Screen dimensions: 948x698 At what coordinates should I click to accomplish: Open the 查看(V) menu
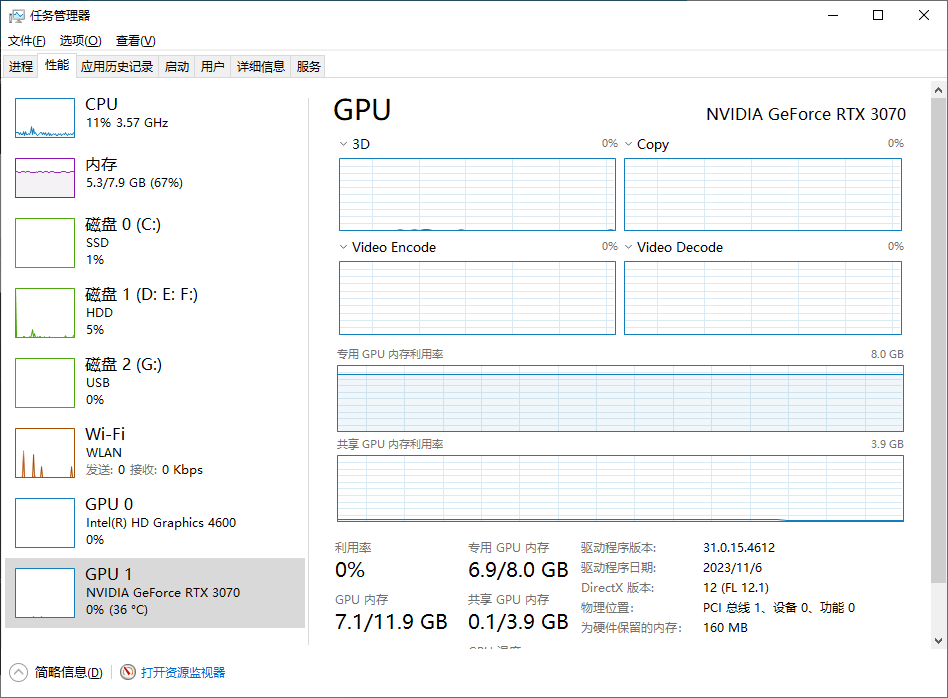tap(135, 41)
